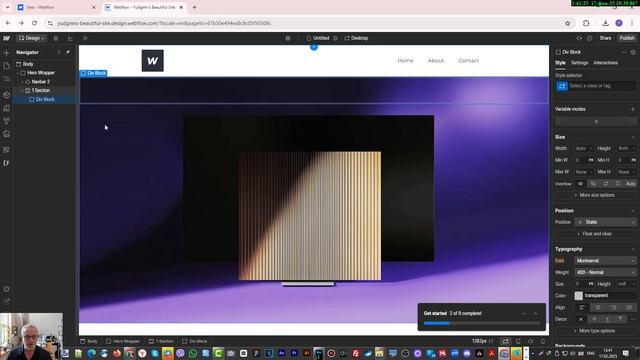Click the blue plus handle above the canvas
The height and width of the screenshot is (360, 640).
tap(313, 47)
